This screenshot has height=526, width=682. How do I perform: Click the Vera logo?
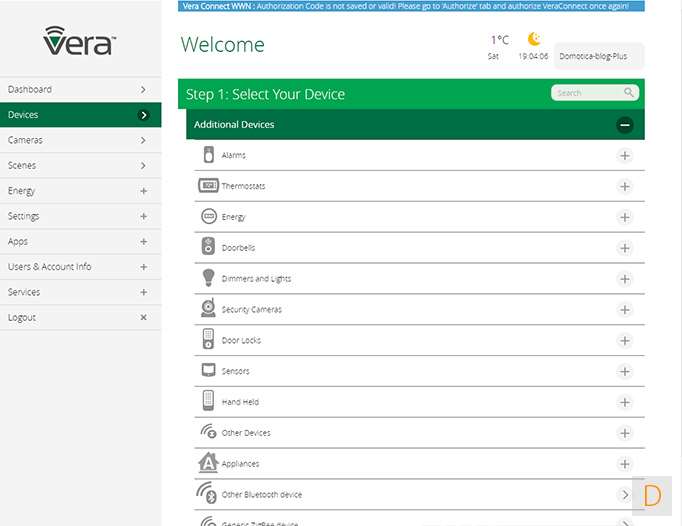click(80, 41)
